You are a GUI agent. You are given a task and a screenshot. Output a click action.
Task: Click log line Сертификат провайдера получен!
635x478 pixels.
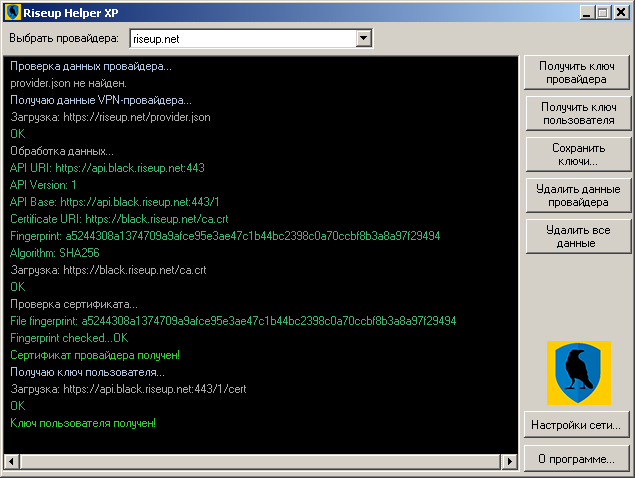coord(95,355)
